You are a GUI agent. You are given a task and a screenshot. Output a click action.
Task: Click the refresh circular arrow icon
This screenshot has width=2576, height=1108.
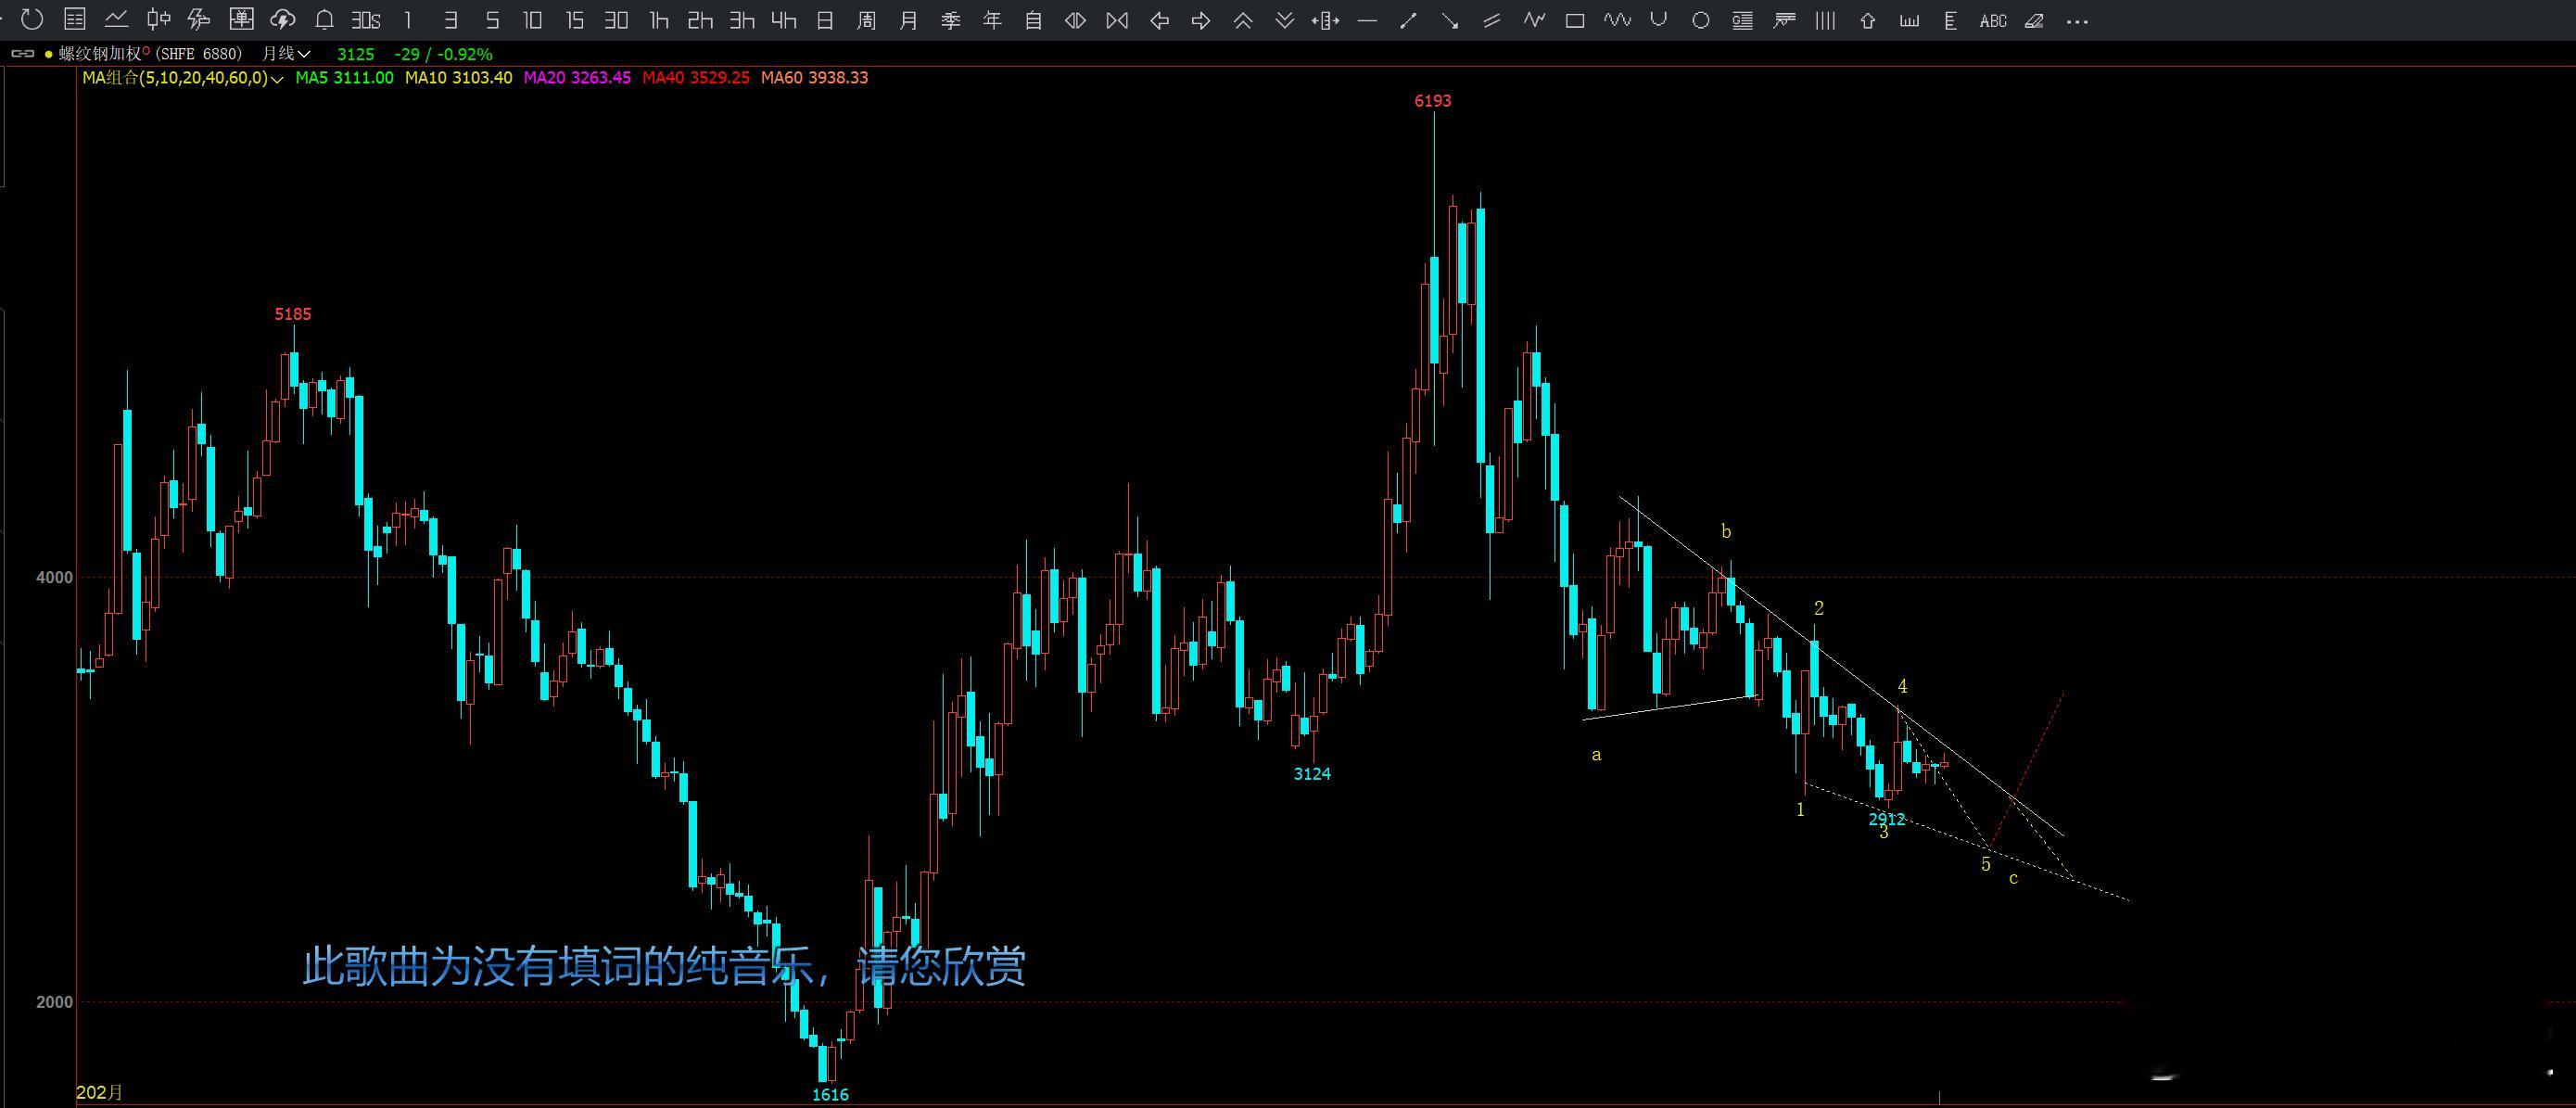click(x=32, y=20)
